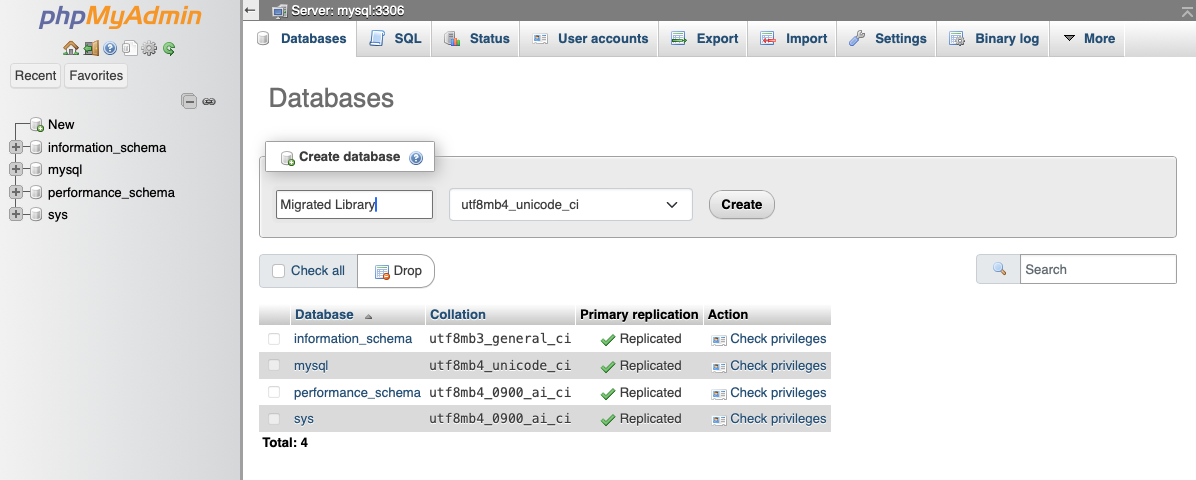Collapse all navigation tree items icon
This screenshot has width=1196, height=480.
coord(188,101)
